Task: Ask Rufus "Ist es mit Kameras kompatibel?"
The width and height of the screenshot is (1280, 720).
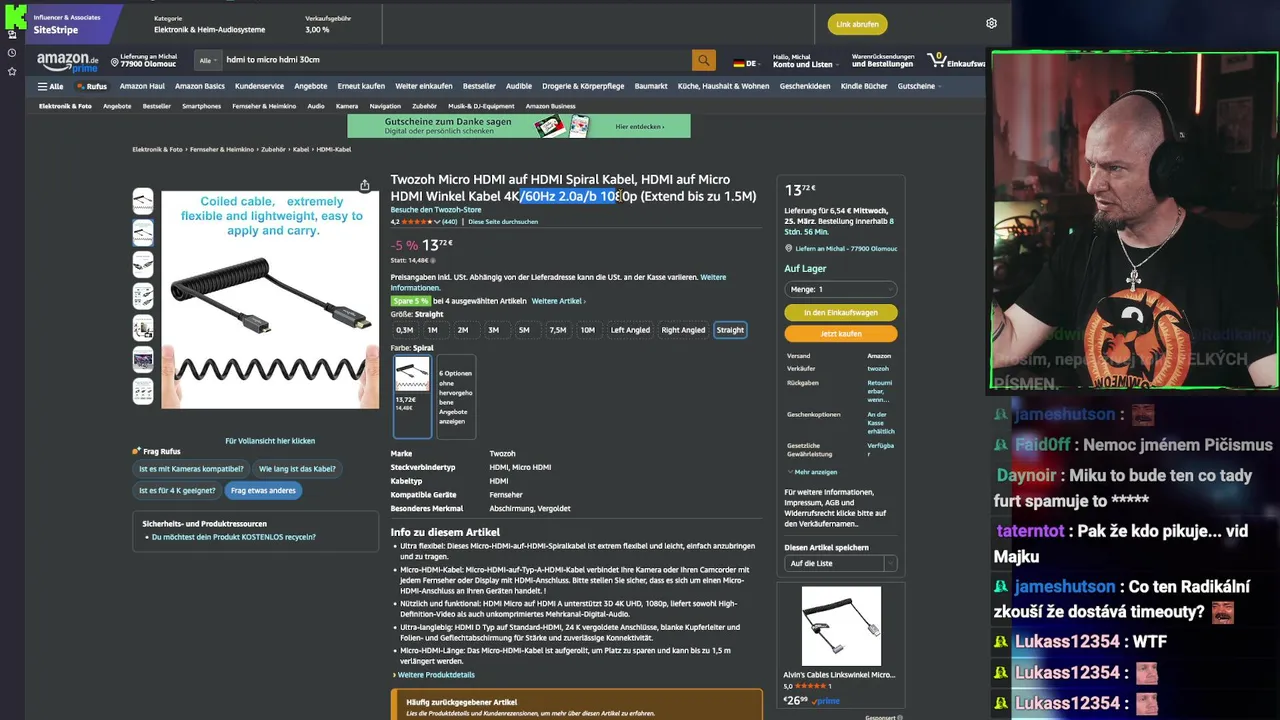Action: 191,468
